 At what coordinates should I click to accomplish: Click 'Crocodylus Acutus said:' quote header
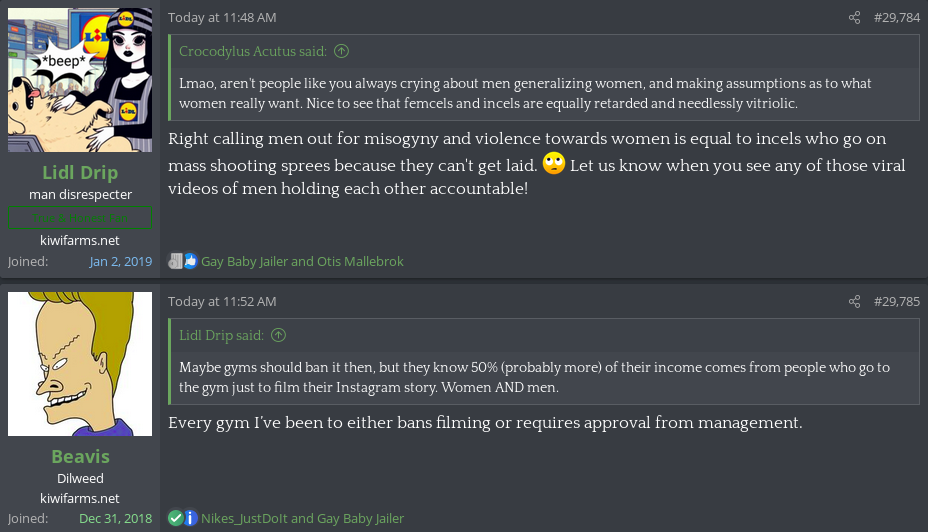click(255, 52)
